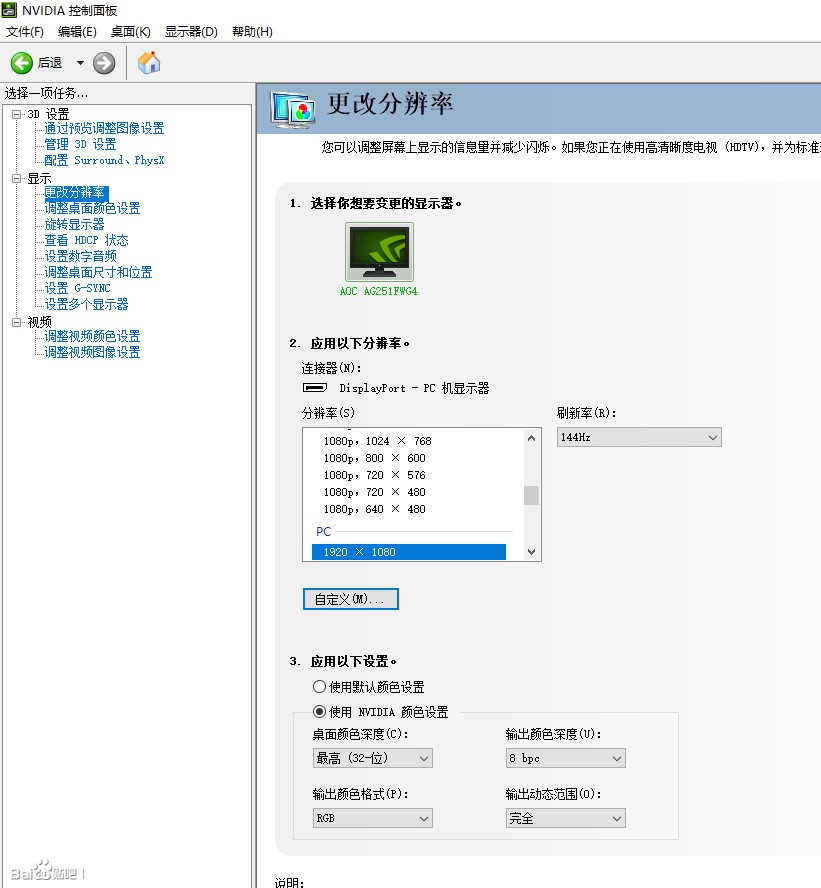Open the 文件(F) menu
The image size is (821, 888).
point(24,32)
